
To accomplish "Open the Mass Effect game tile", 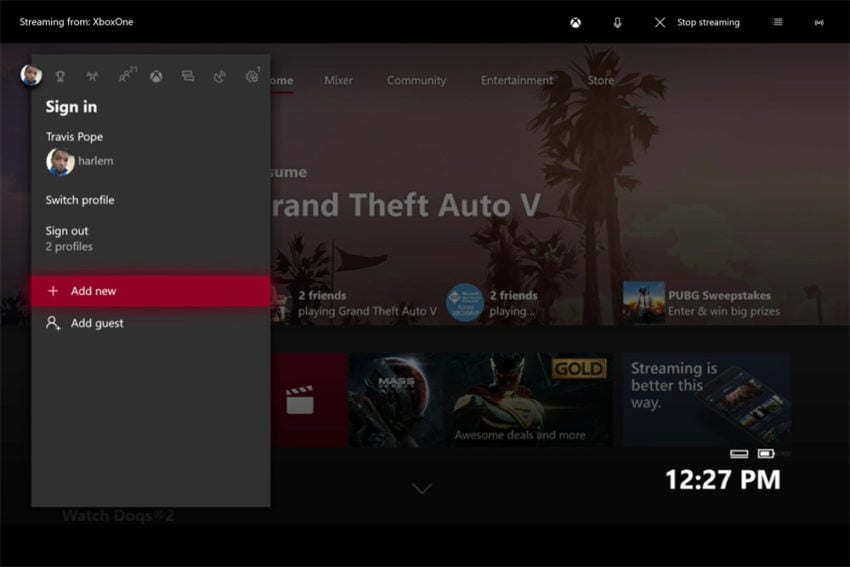I will [x=396, y=400].
